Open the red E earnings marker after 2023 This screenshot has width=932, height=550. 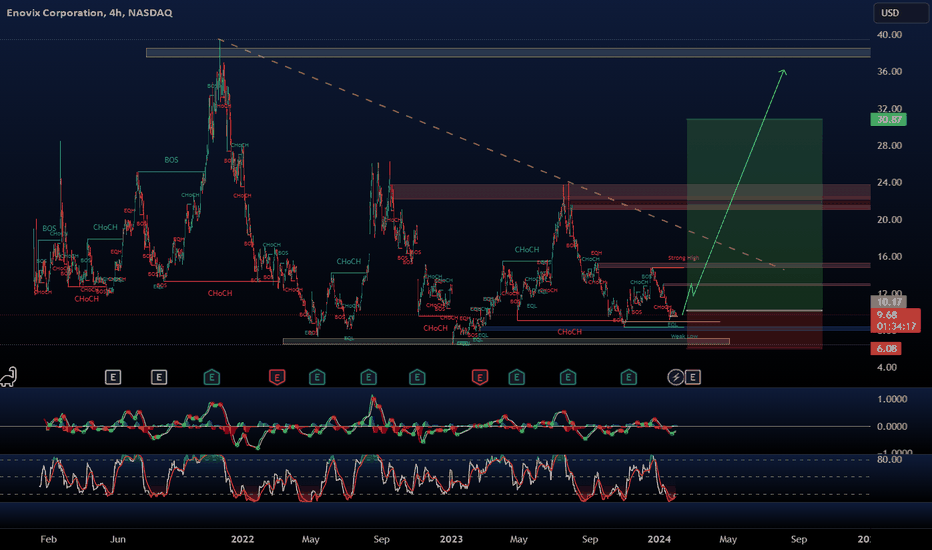tap(480, 377)
